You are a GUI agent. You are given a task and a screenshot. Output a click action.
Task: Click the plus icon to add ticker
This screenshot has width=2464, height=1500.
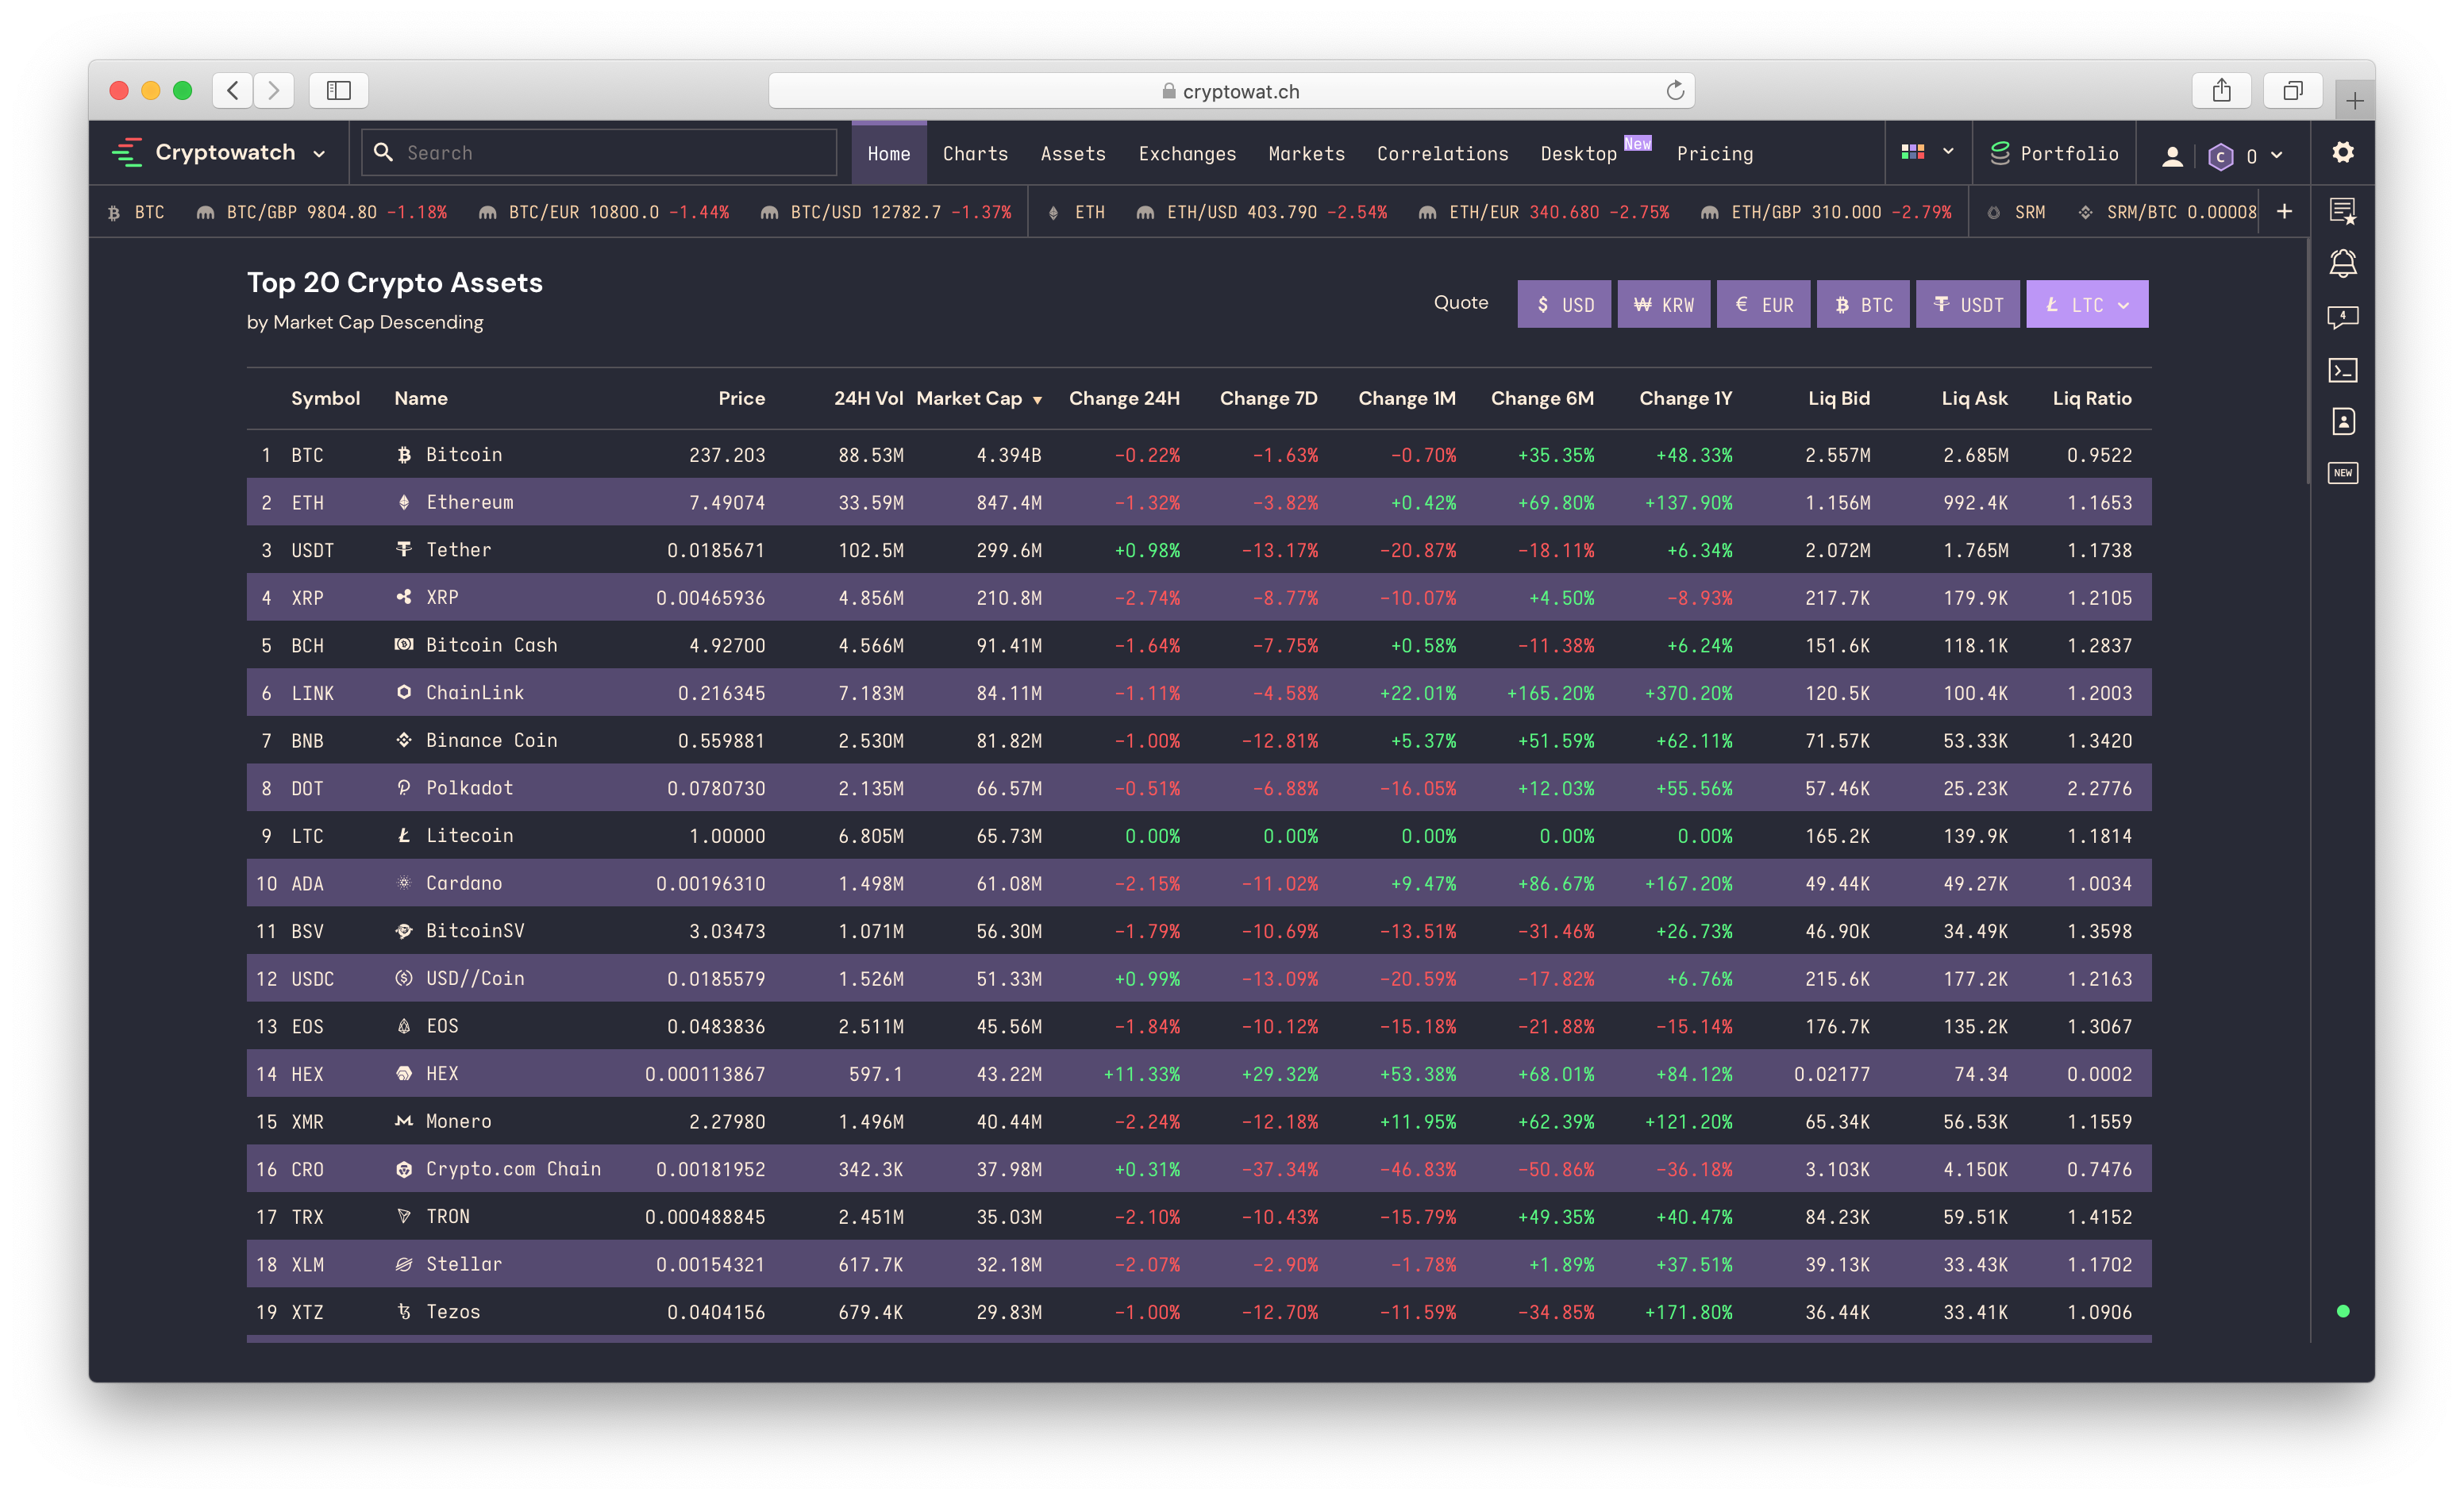(2285, 211)
